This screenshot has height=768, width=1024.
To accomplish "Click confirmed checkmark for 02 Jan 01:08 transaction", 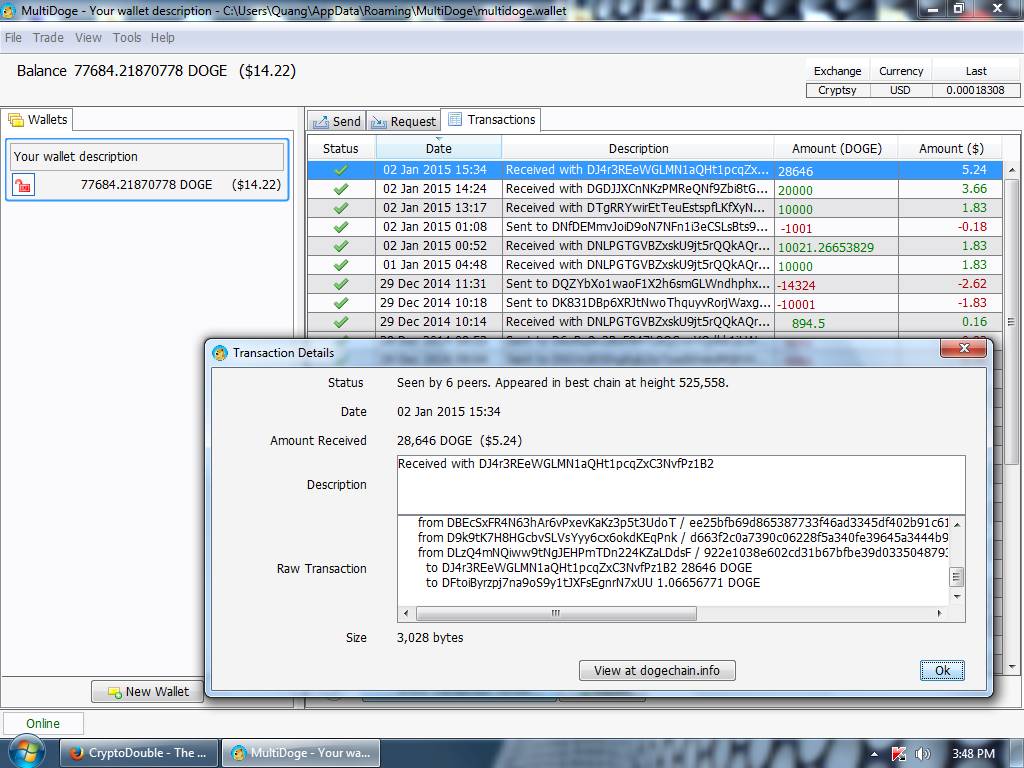I will point(341,227).
